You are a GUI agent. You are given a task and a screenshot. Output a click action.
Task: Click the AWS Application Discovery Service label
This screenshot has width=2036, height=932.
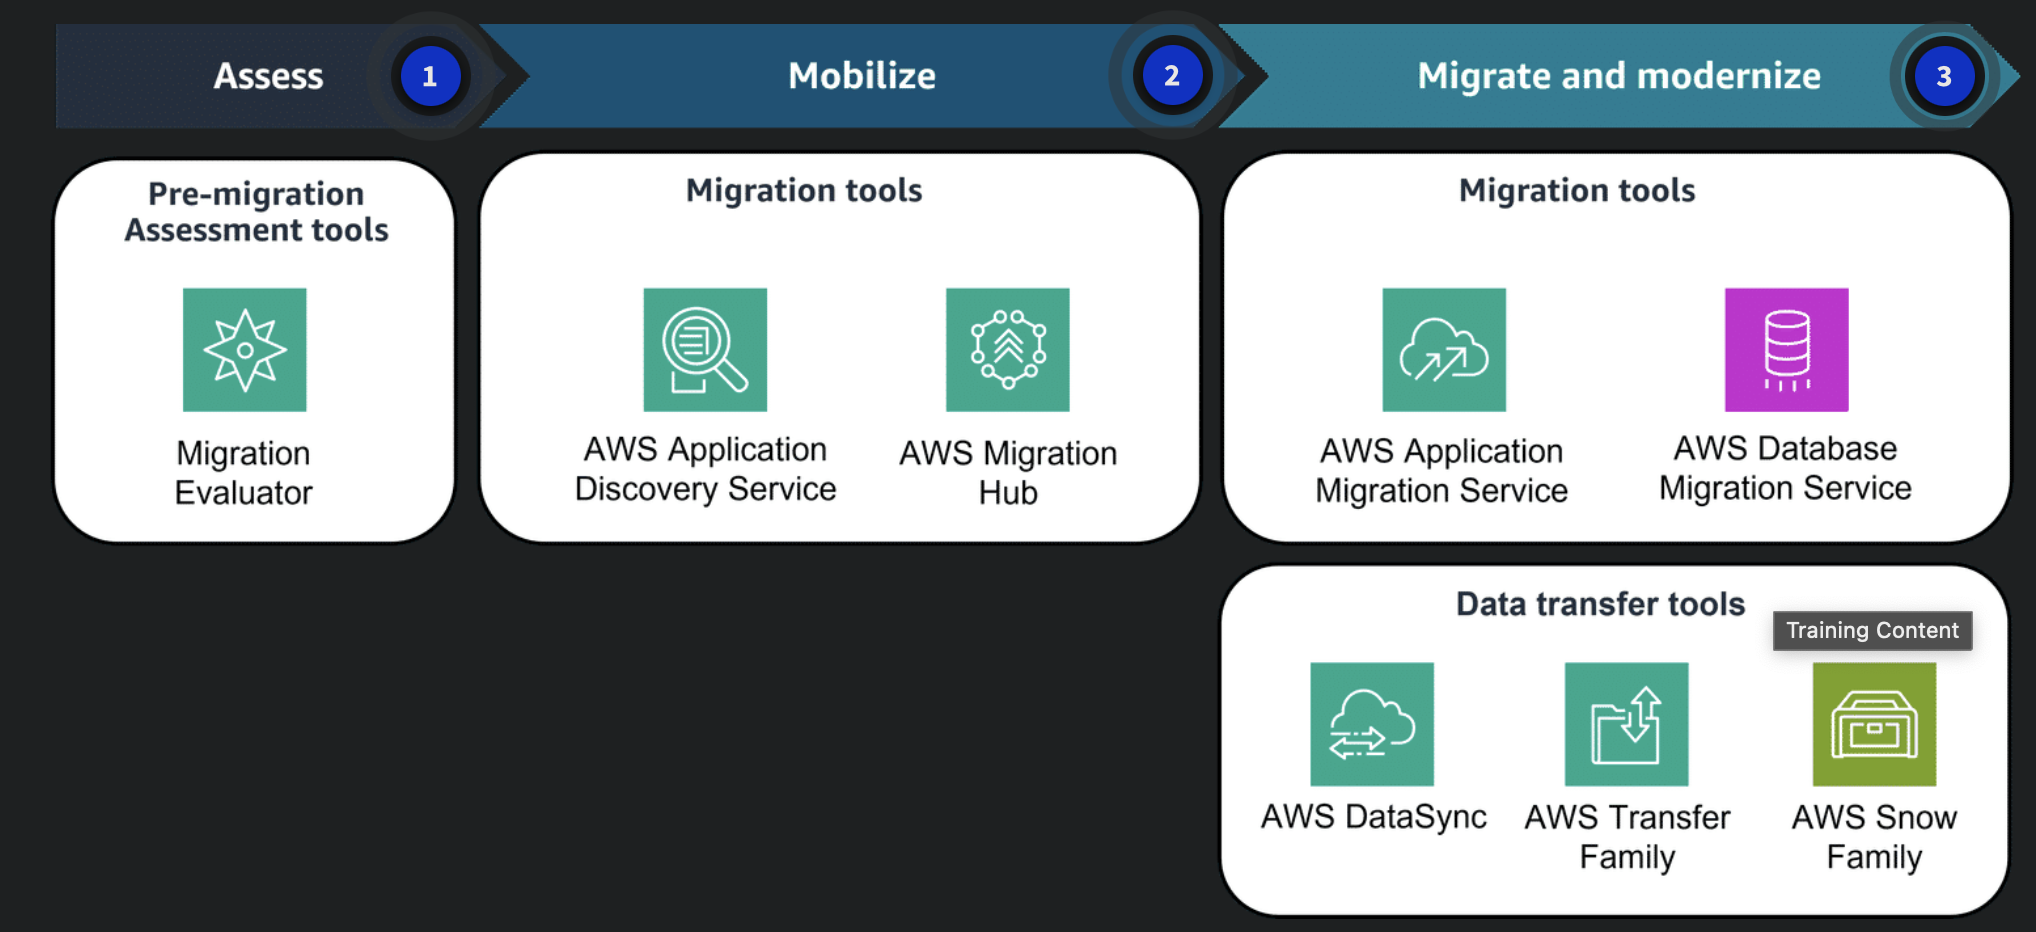(705, 469)
